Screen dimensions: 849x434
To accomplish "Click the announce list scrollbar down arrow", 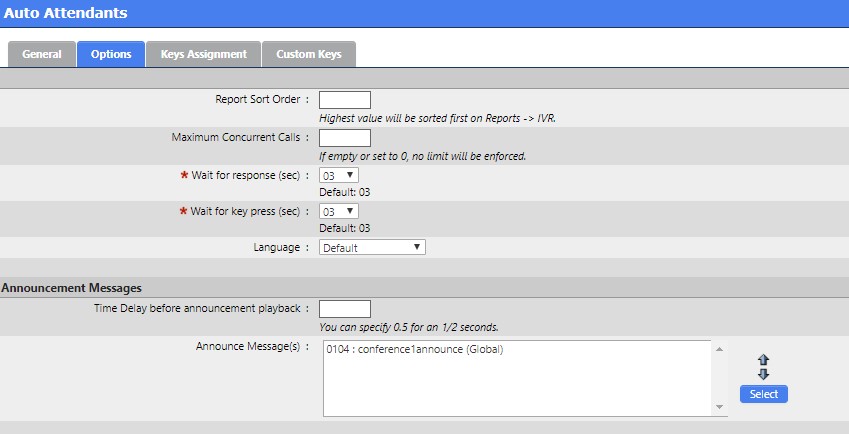I will pos(720,407).
